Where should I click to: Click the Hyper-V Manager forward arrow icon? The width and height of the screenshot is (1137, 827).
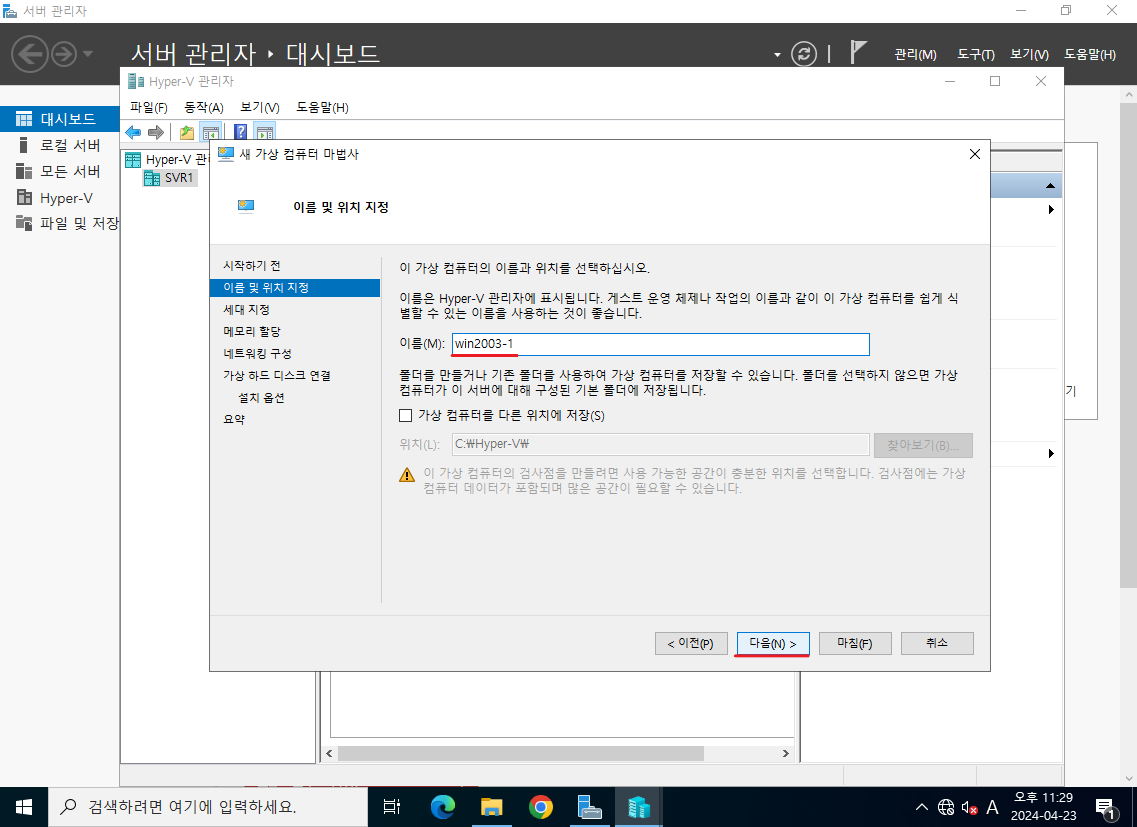155,132
